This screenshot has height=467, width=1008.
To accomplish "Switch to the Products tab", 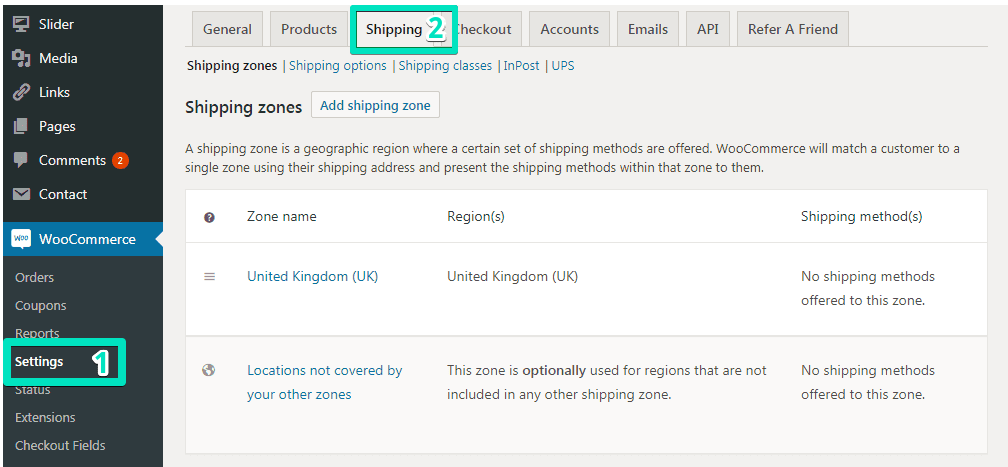I will pyautogui.click(x=309, y=29).
